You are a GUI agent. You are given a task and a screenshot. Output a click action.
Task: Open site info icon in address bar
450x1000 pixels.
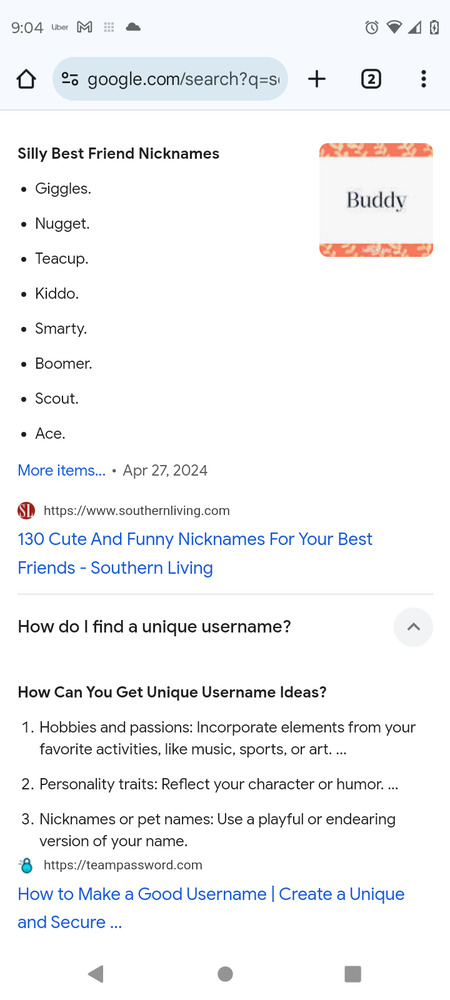tap(69, 79)
